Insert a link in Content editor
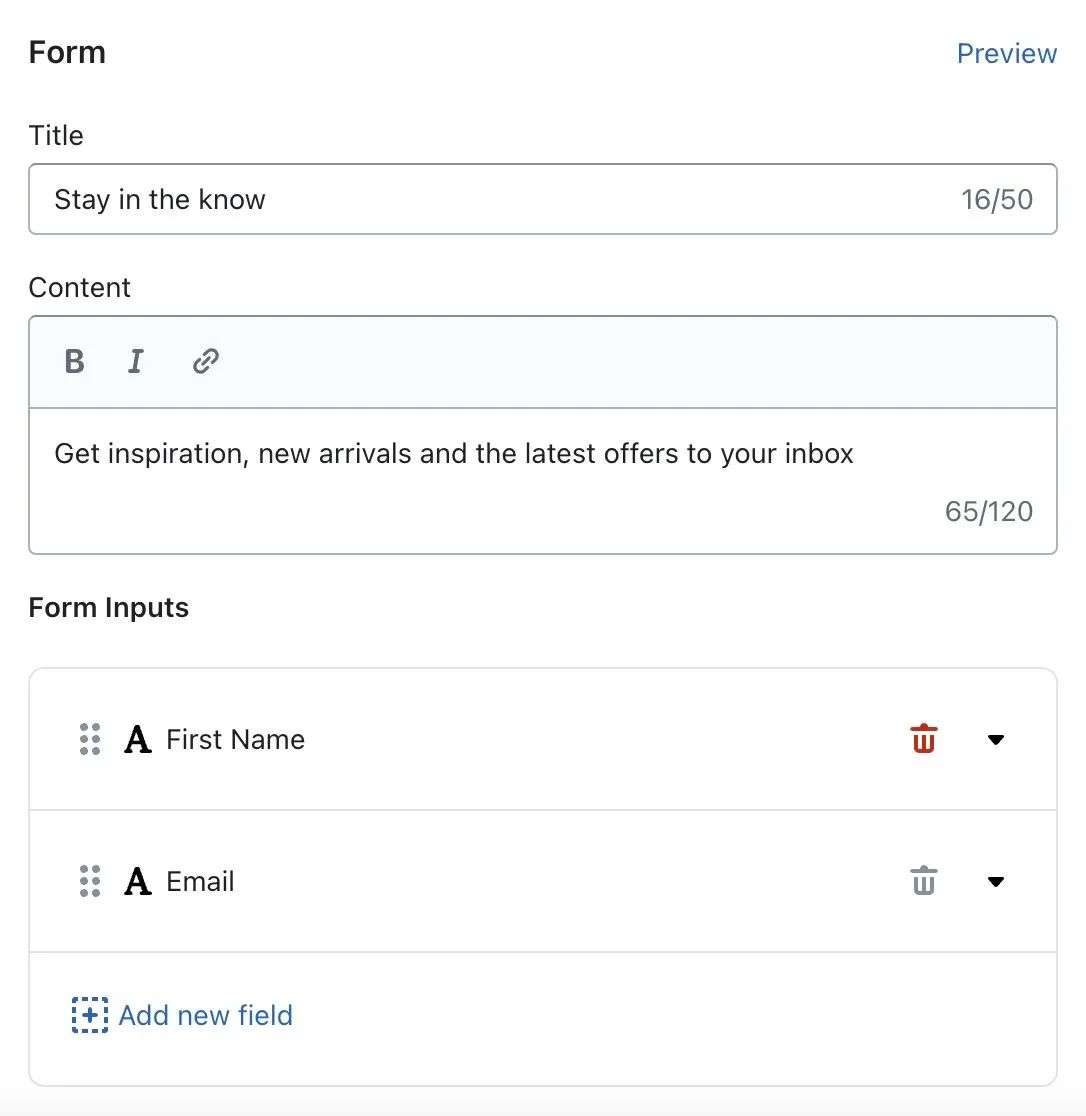Viewport: 1086px width, 1116px height. (206, 361)
